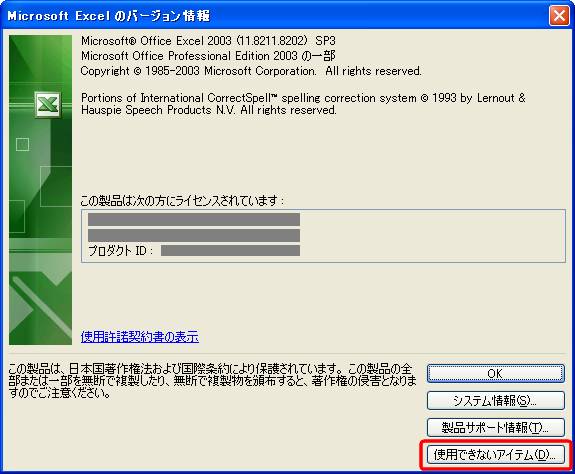Screen dimensions: 575x474
Task: Close the Excel version info dialog
Action: coord(559,16)
